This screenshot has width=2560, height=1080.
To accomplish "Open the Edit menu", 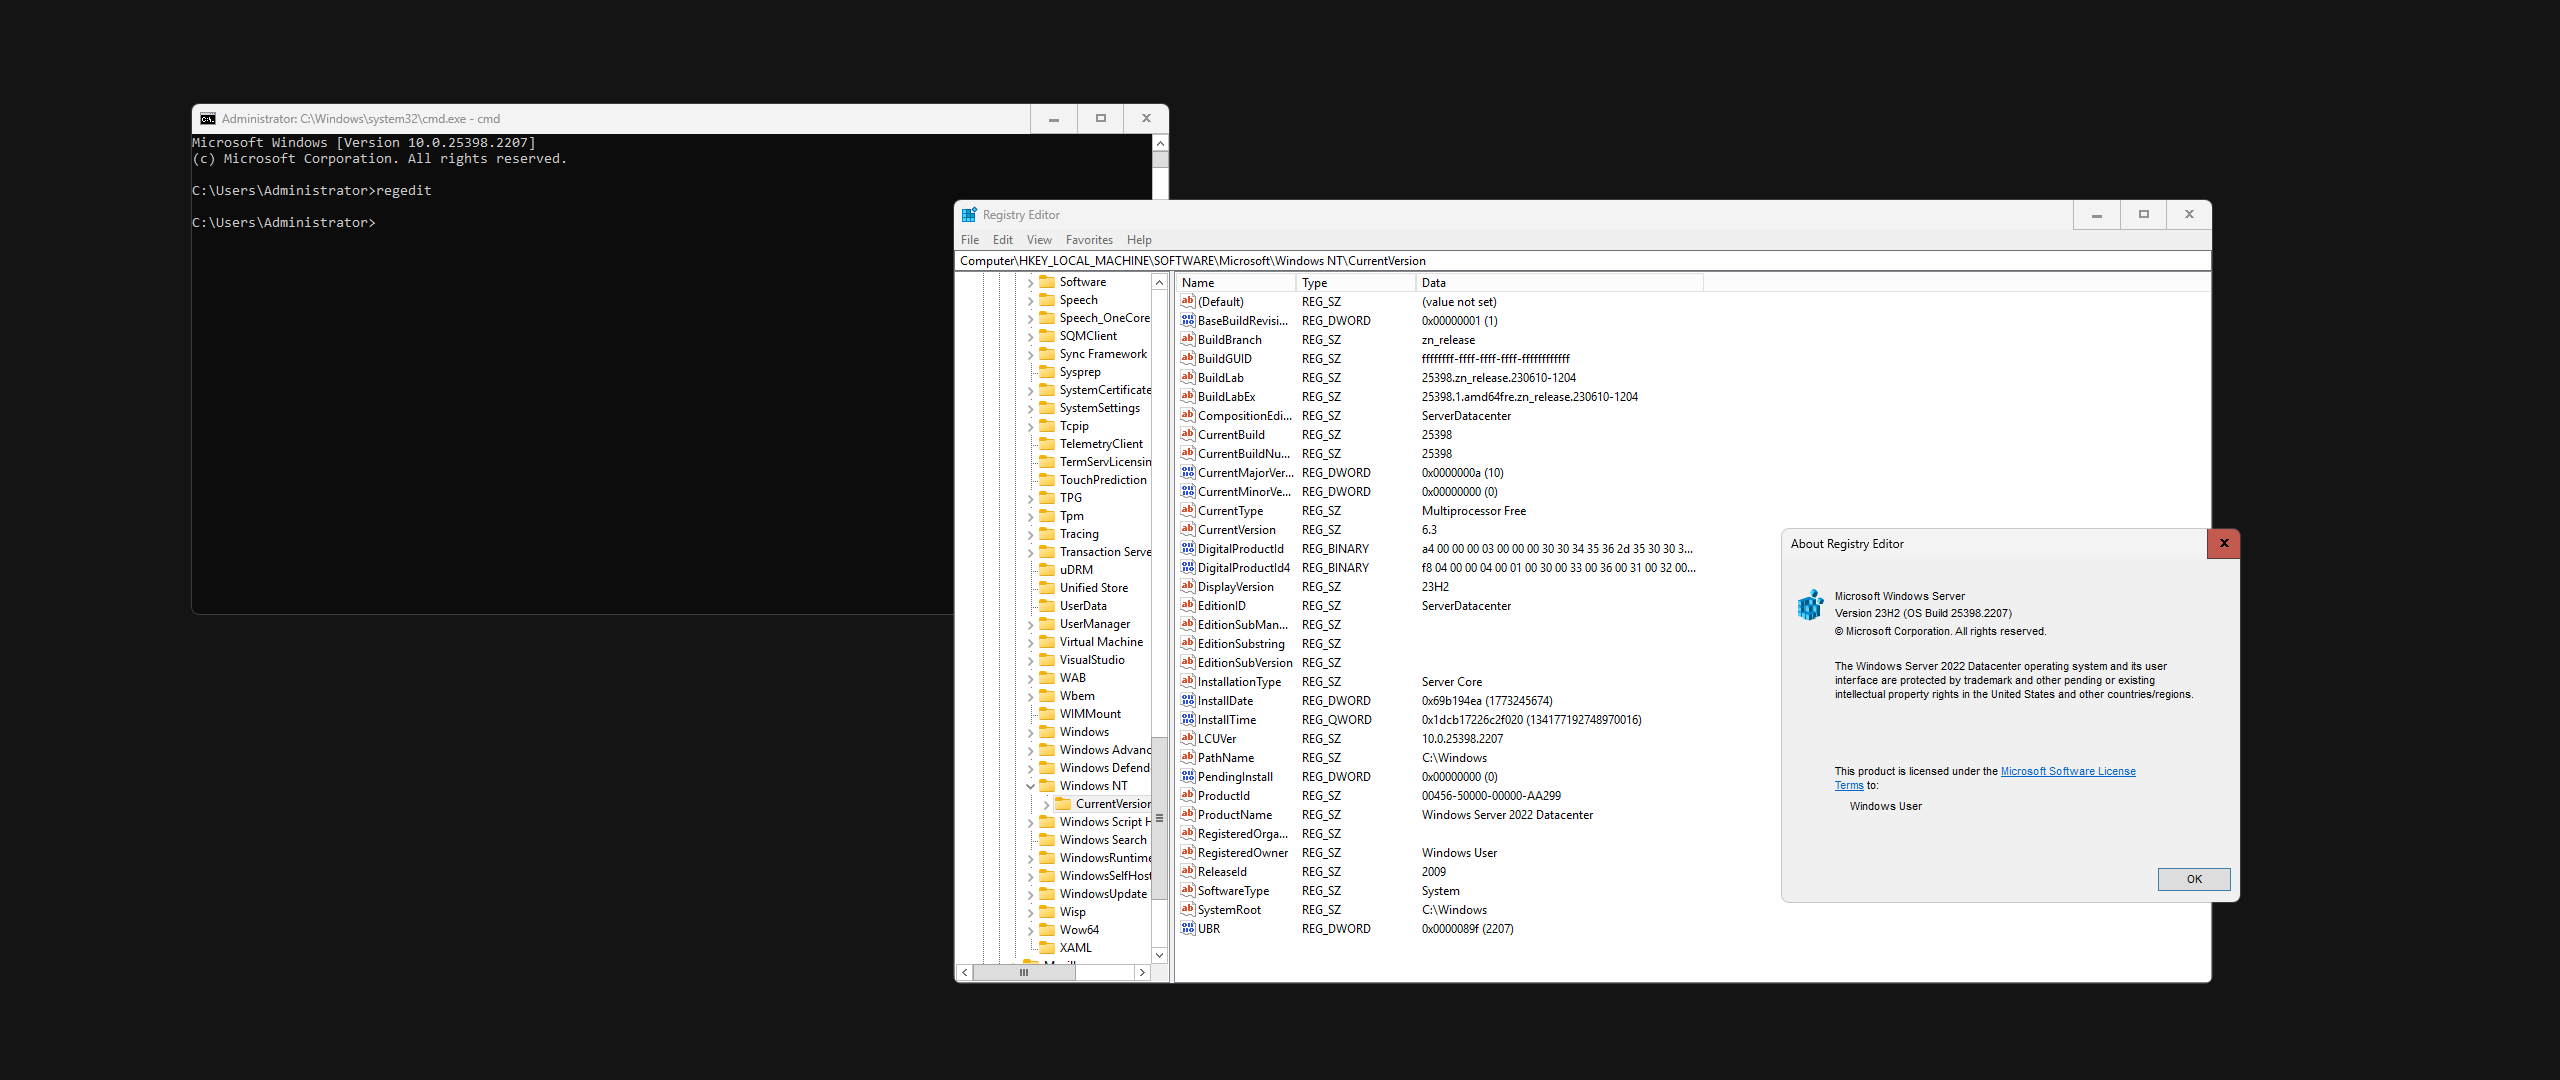I will (x=1002, y=240).
